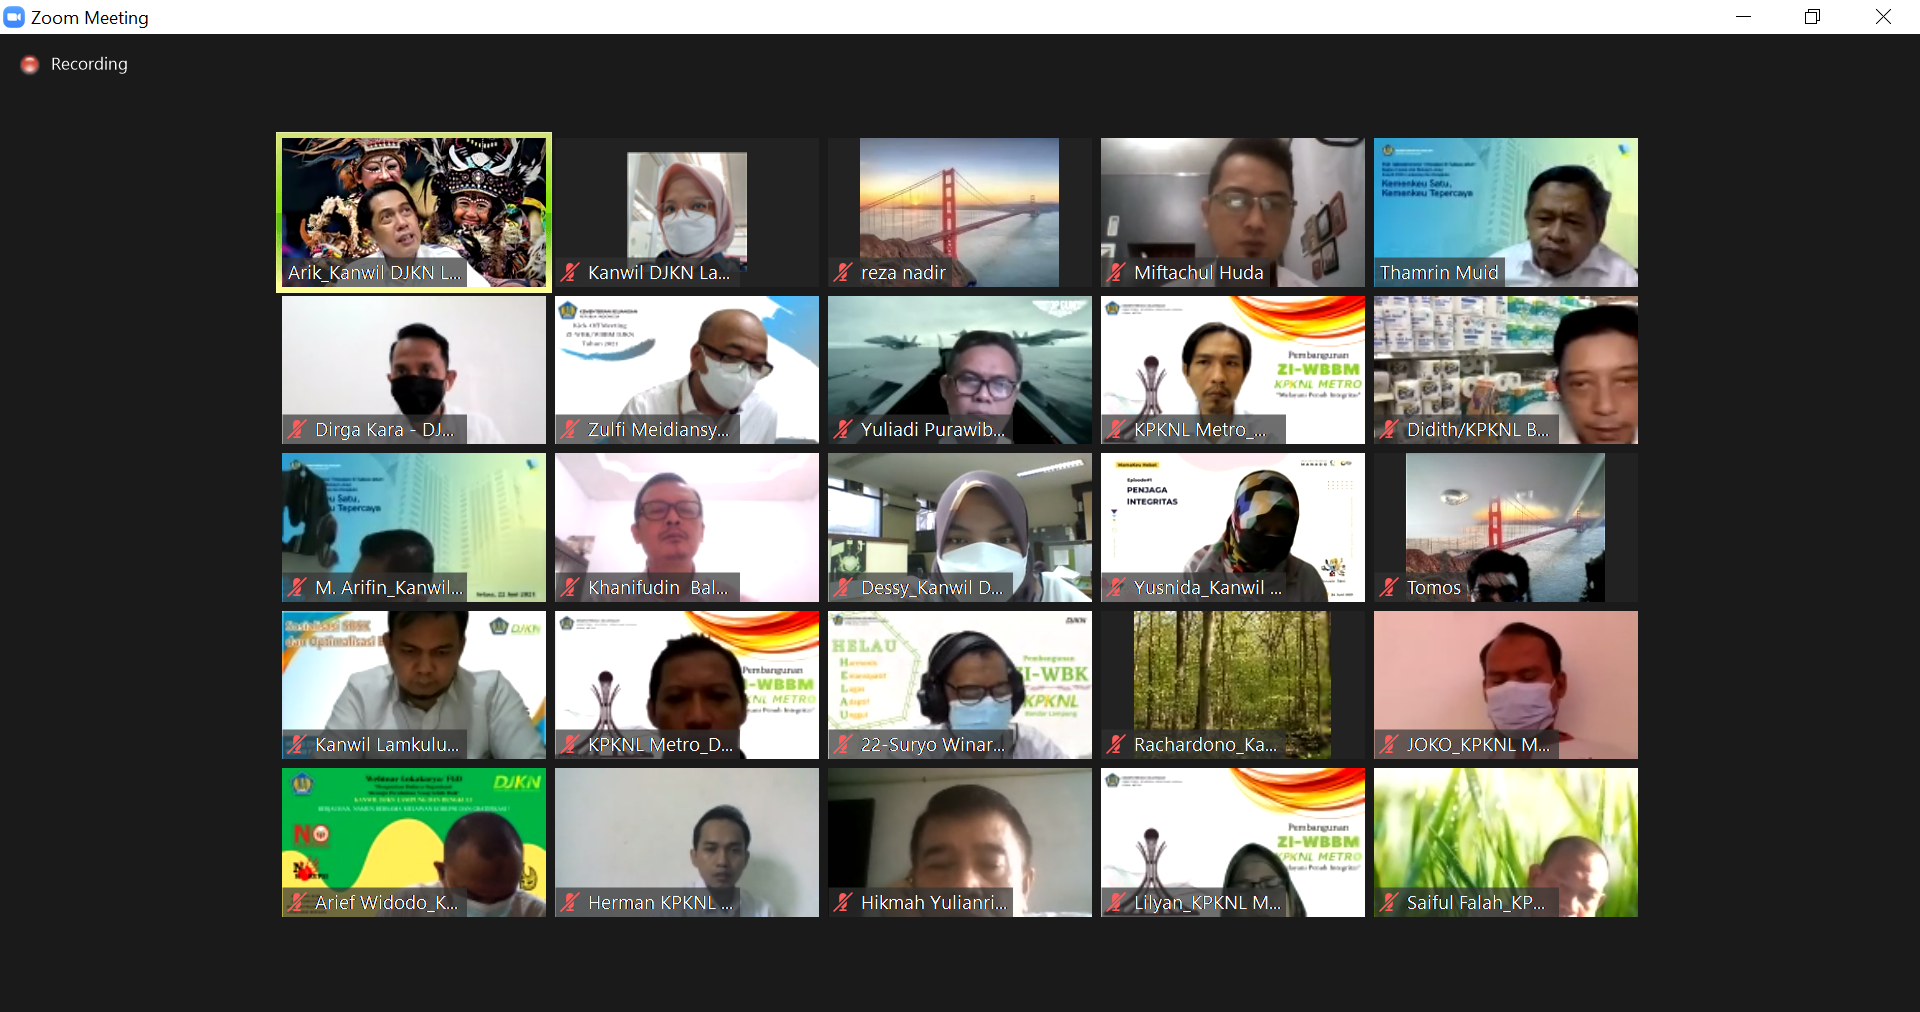This screenshot has height=1012, width=1920.
Task: Select Arief Widodo's green background tile
Action: tap(413, 832)
